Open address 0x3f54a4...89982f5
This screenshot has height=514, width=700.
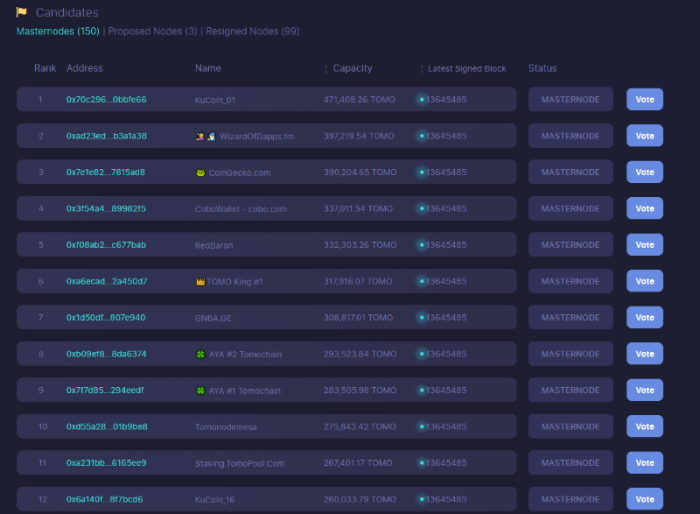106,209
